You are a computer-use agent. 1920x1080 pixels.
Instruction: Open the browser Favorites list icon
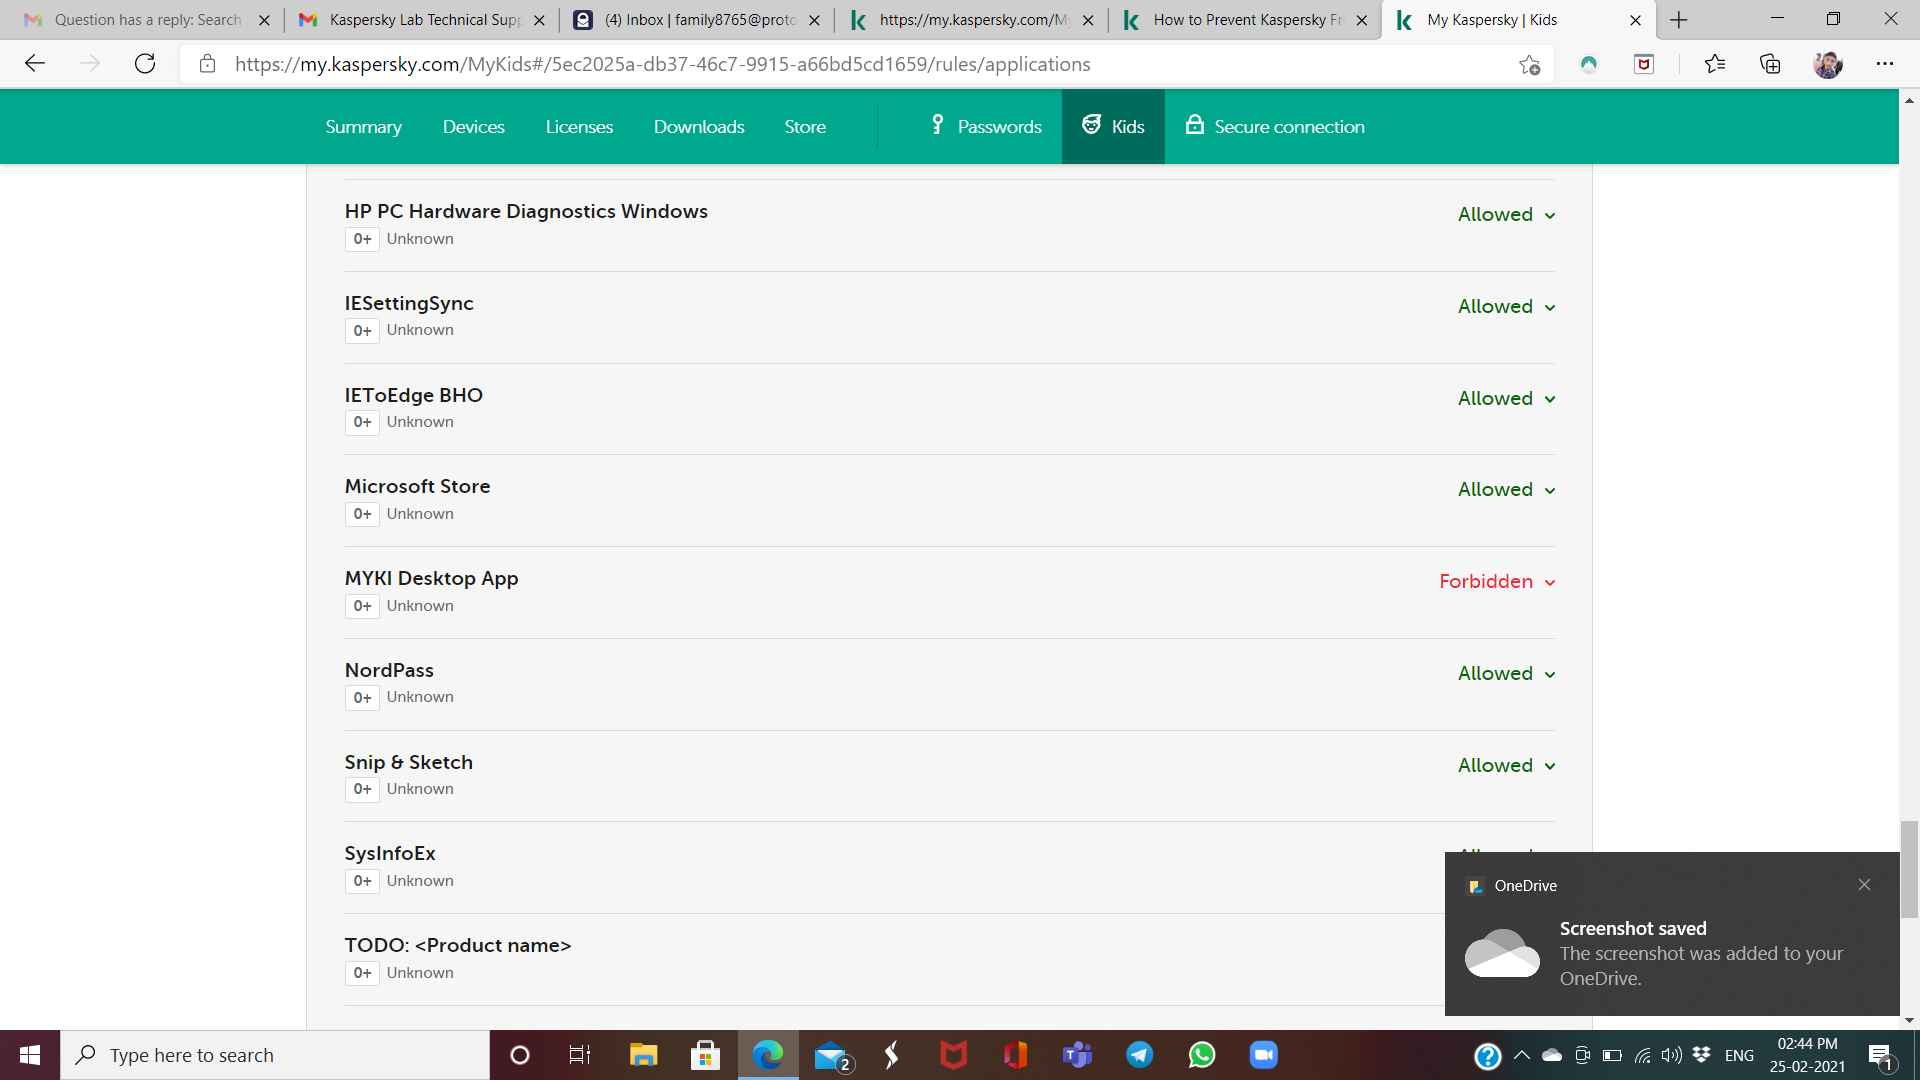[x=1715, y=64]
